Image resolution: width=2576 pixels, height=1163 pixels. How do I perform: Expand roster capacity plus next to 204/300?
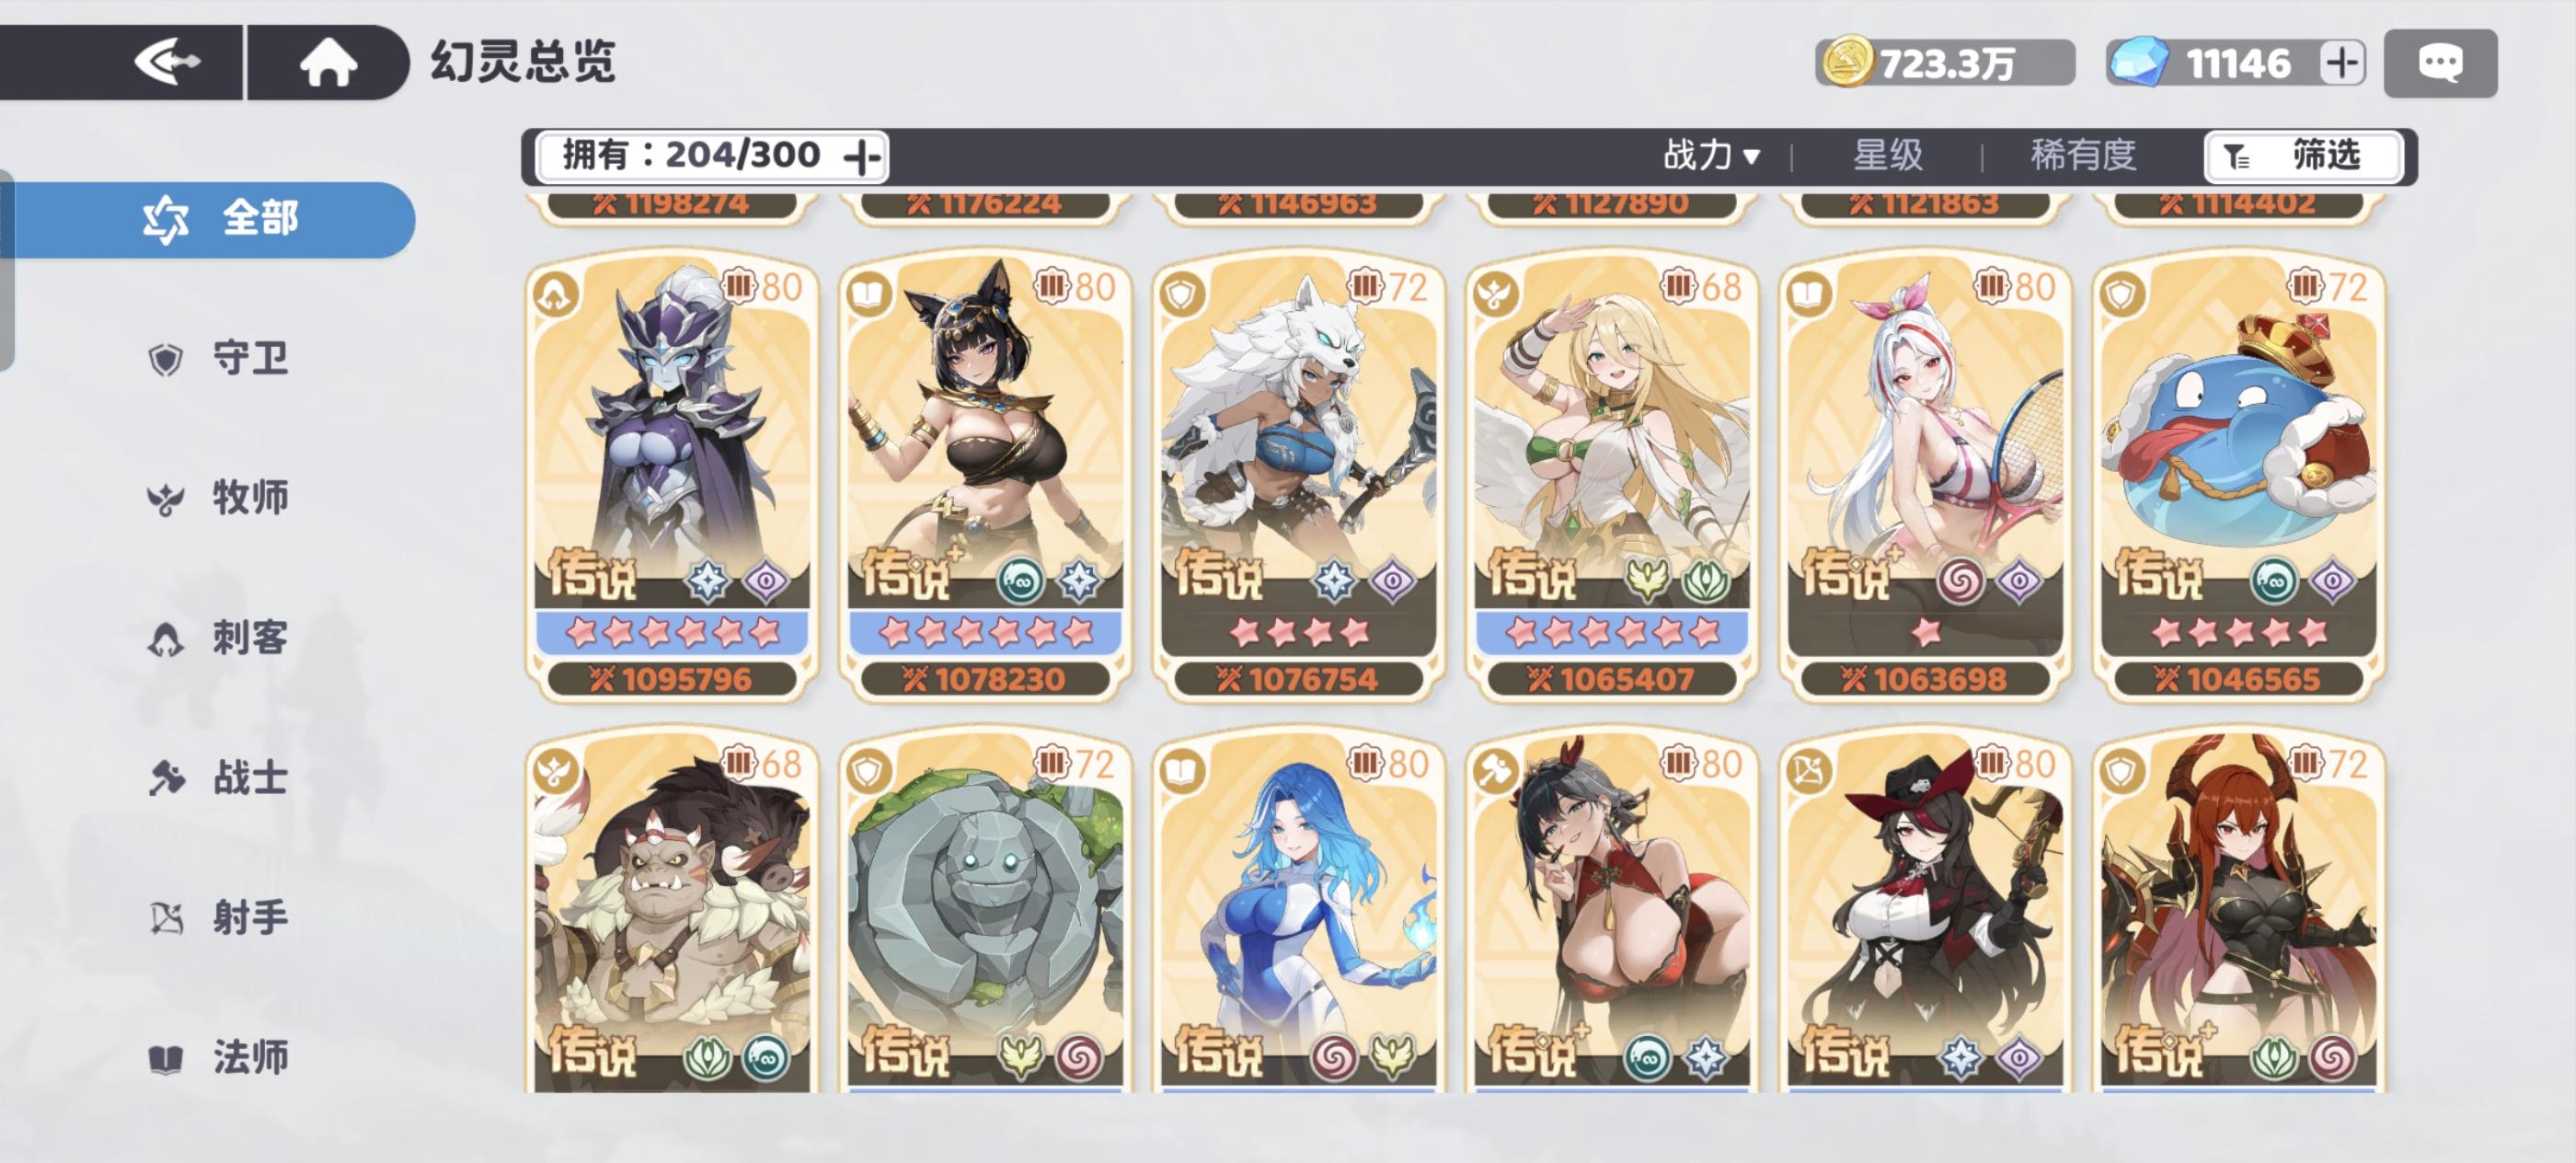[x=862, y=157]
